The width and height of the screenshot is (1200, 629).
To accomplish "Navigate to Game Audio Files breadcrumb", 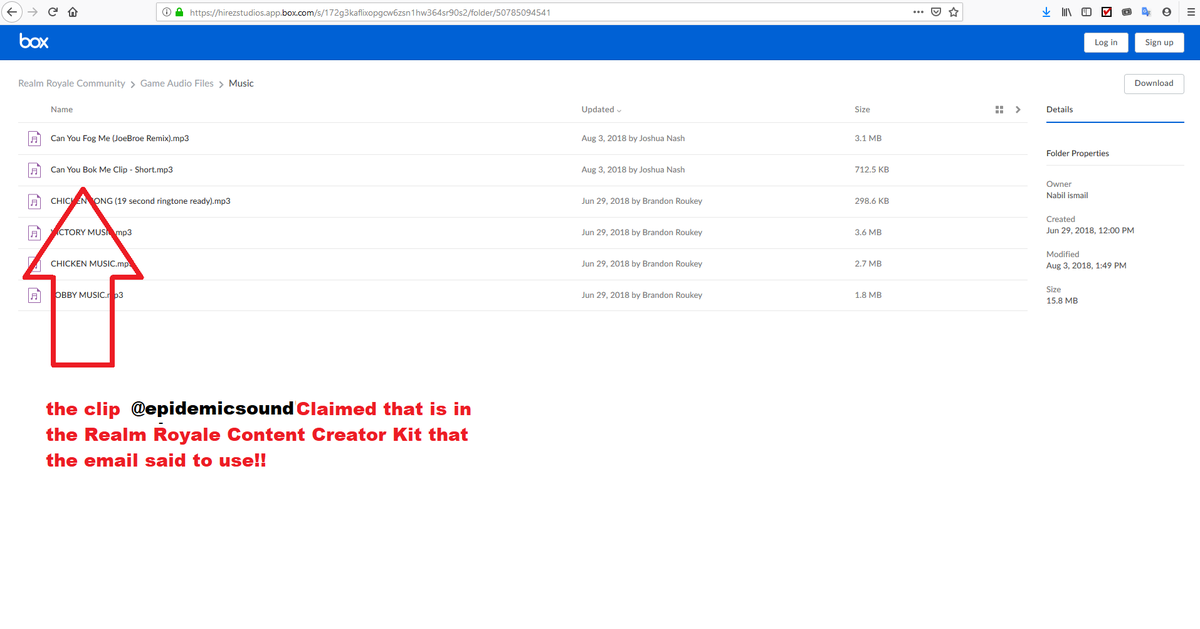I will [177, 84].
